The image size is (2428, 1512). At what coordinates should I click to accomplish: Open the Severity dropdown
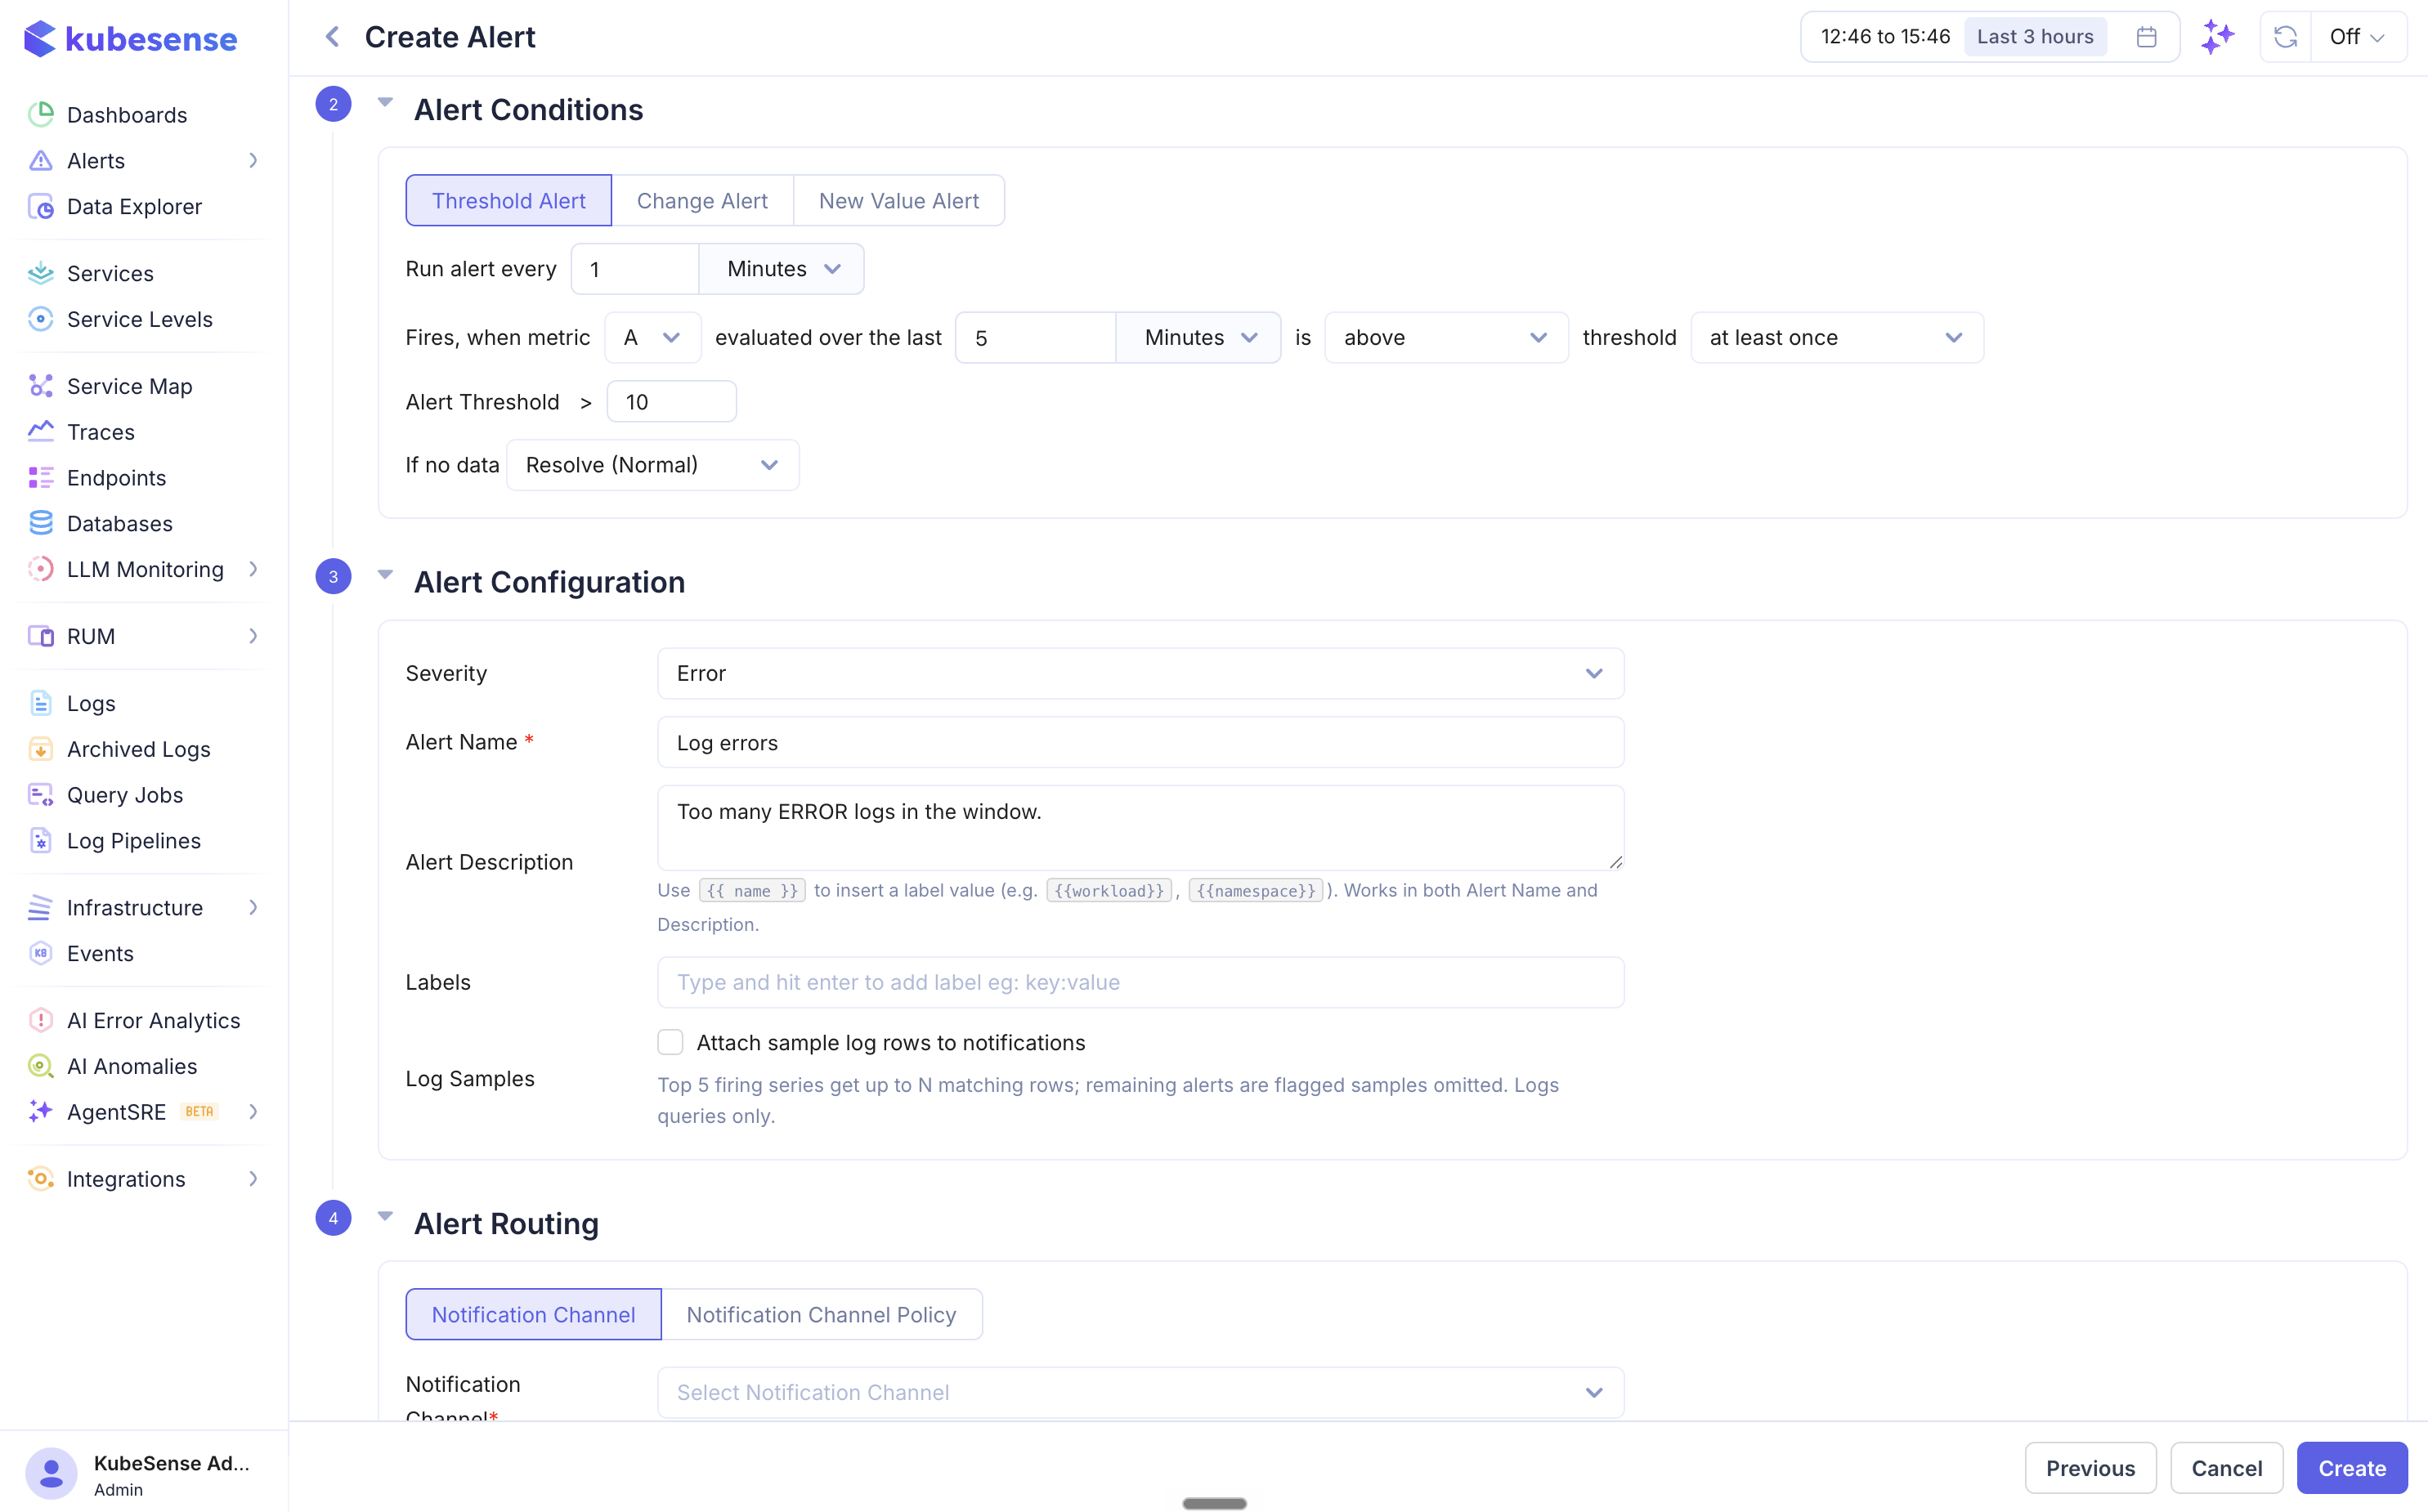coord(1140,673)
